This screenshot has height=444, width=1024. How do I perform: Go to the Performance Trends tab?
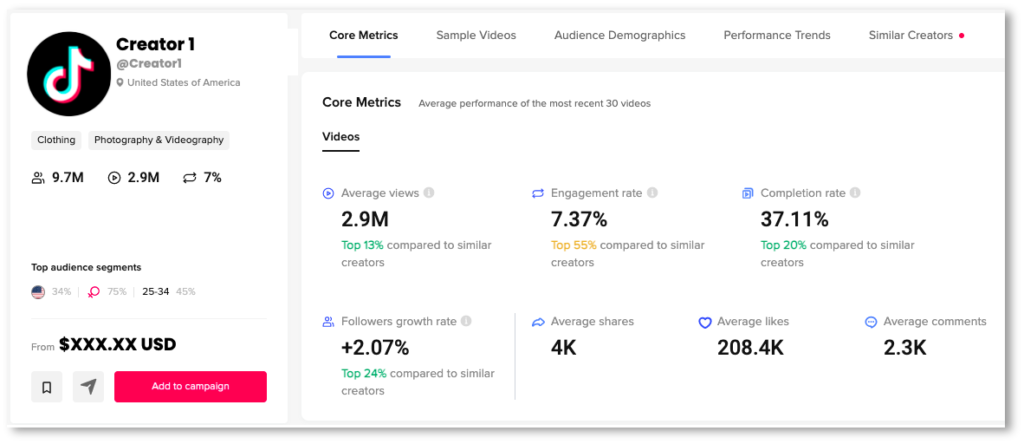coord(777,35)
